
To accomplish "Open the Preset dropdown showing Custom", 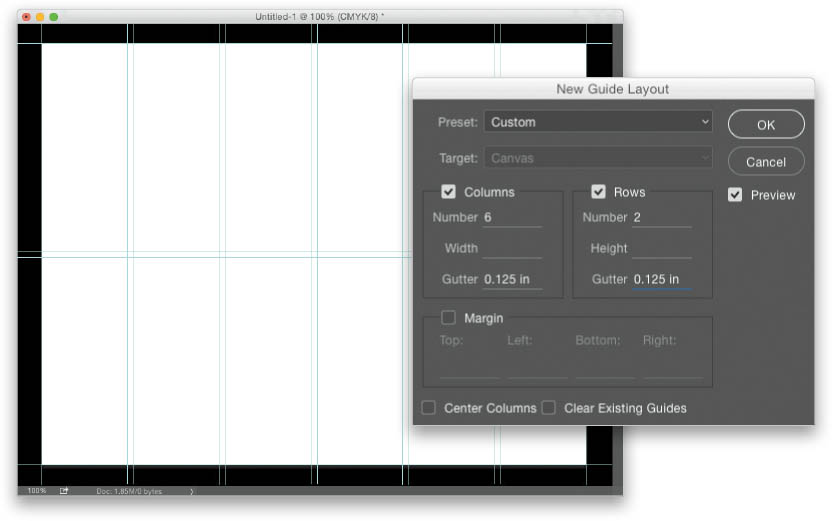I will pos(598,122).
